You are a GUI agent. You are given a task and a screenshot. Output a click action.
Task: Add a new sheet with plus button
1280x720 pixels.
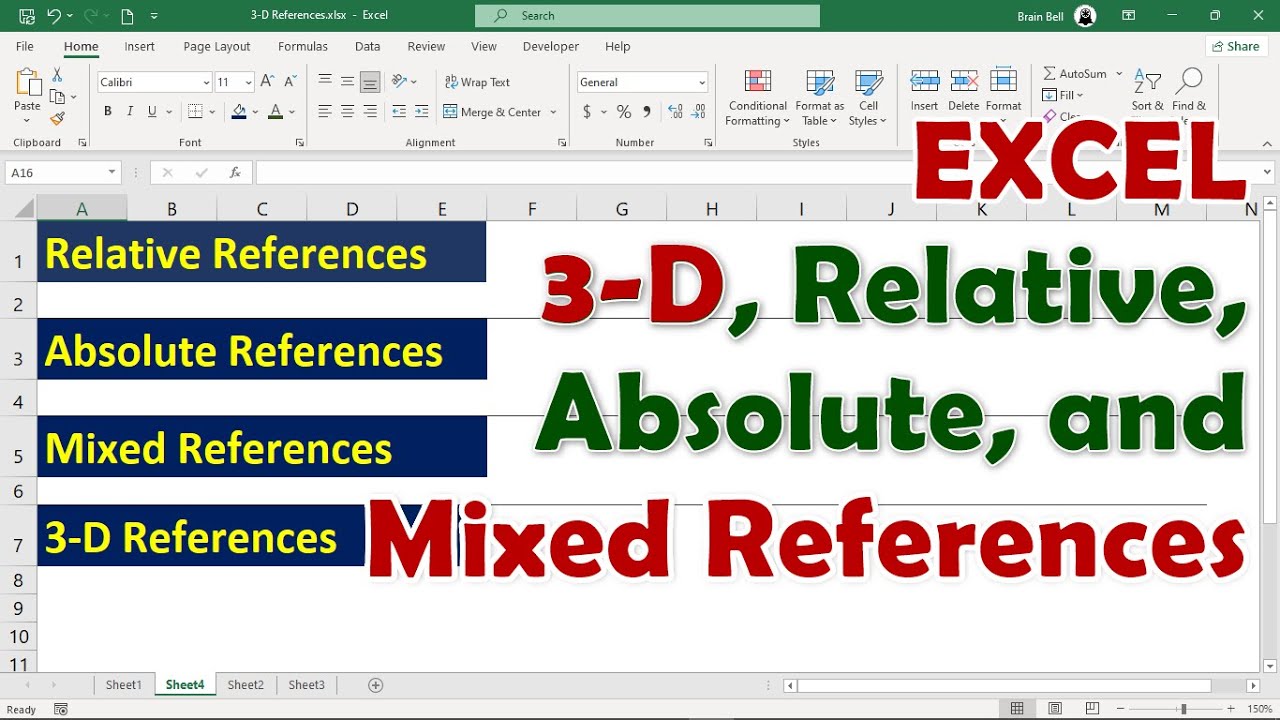[x=376, y=685]
